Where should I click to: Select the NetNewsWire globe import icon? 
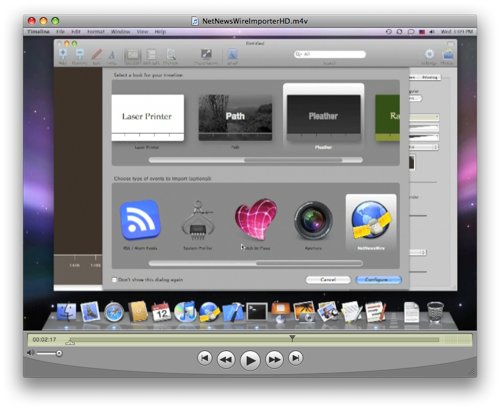371,220
